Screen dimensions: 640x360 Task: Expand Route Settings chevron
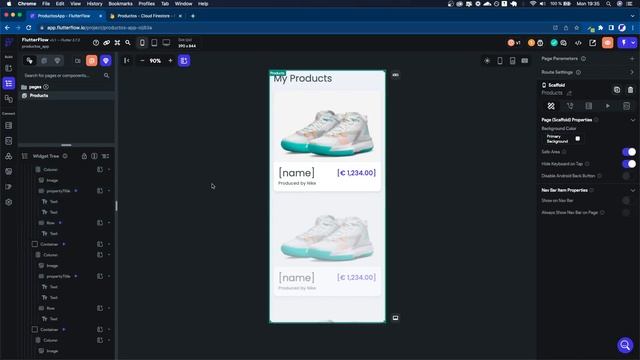[x=632, y=72]
